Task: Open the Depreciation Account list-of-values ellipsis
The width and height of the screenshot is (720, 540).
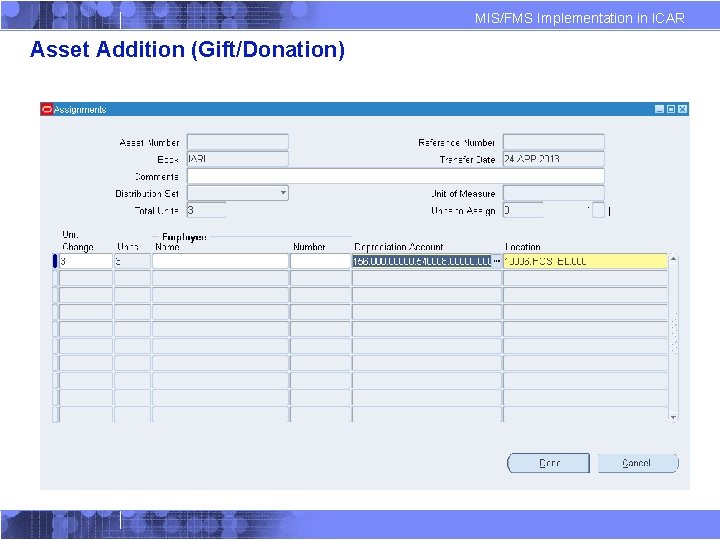Action: click(x=496, y=261)
